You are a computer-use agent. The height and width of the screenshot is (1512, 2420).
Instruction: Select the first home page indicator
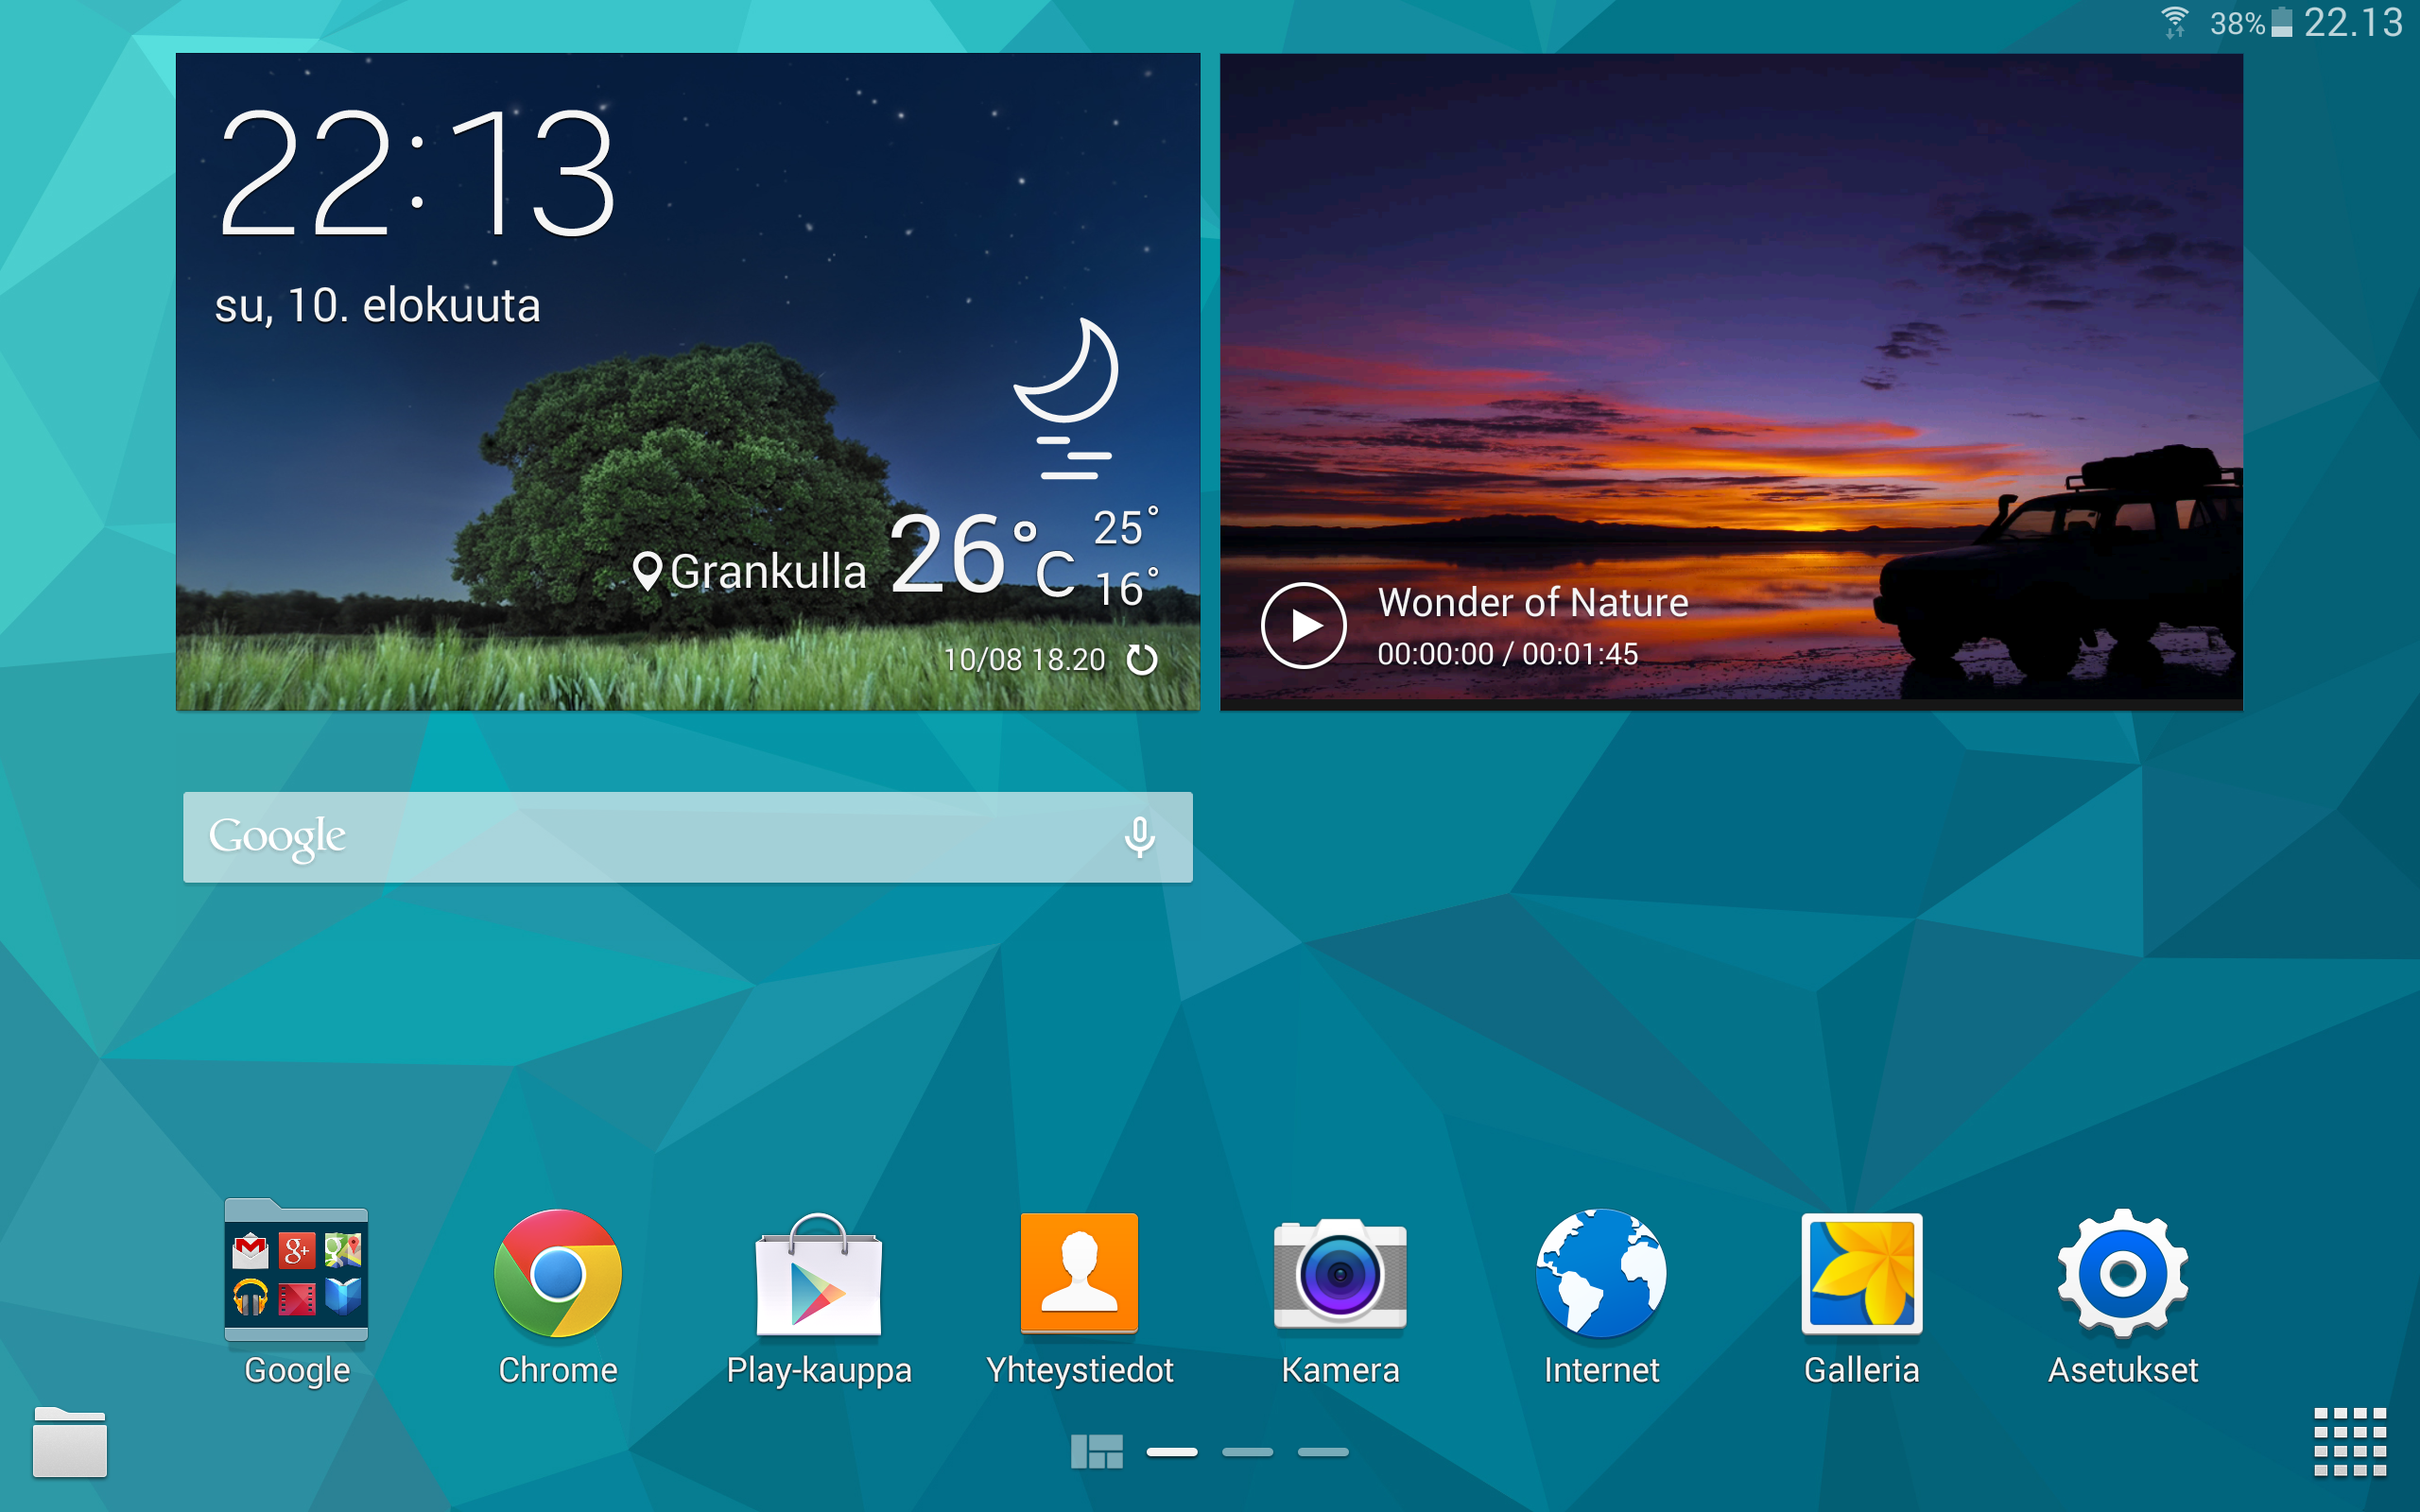1172,1452
